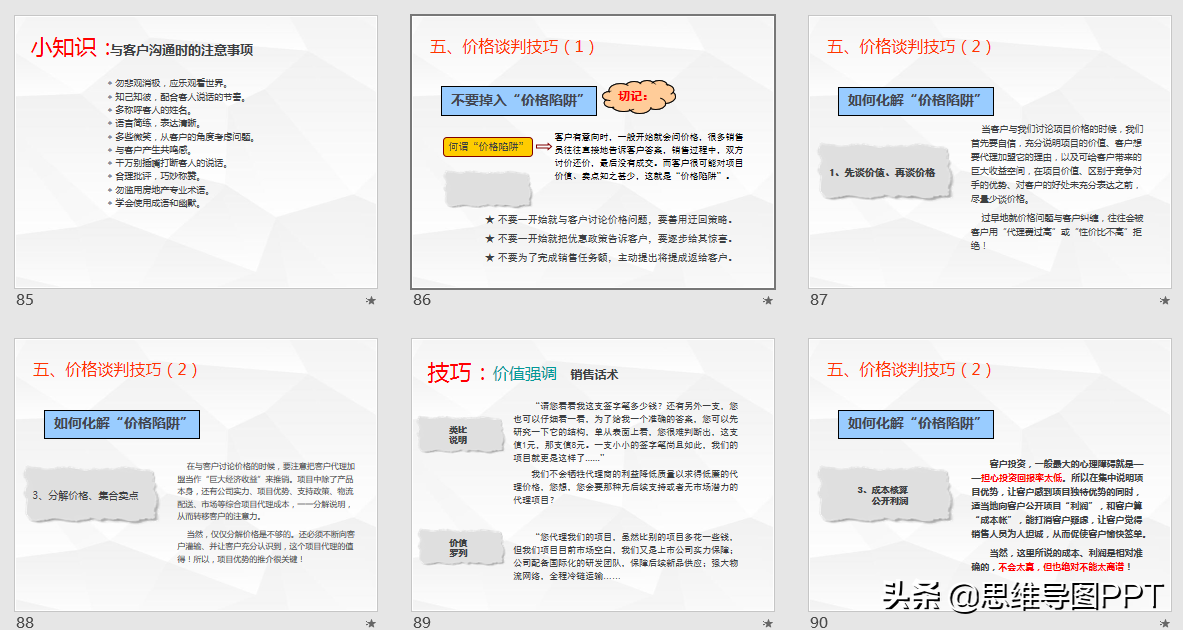Select slide 89 thumbnail 技巧:价值强调
Image resolution: width=1183 pixels, height=630 pixels.
[x=593, y=475]
